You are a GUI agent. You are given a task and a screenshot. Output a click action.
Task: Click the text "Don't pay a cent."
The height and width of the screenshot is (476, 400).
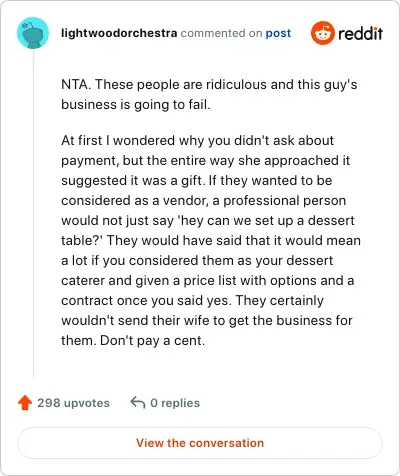[153, 340]
